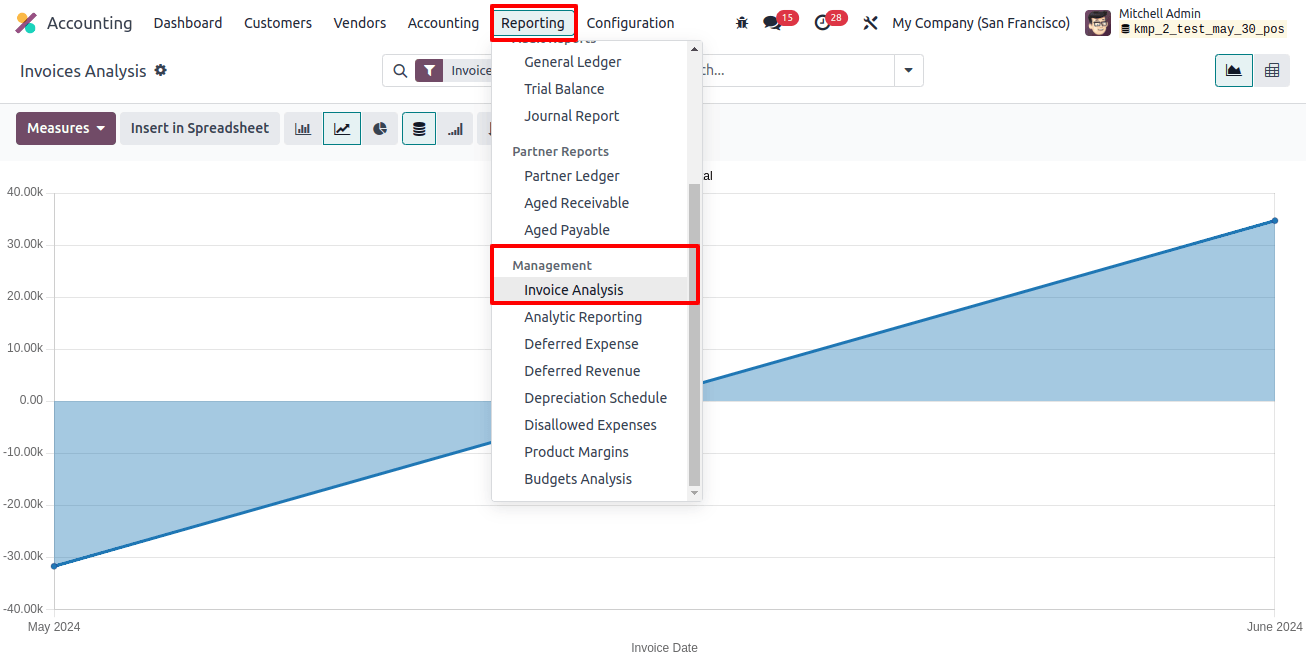This screenshot has width=1306, height=660.
Task: Open the bug debug tools icon
Action: click(741, 23)
